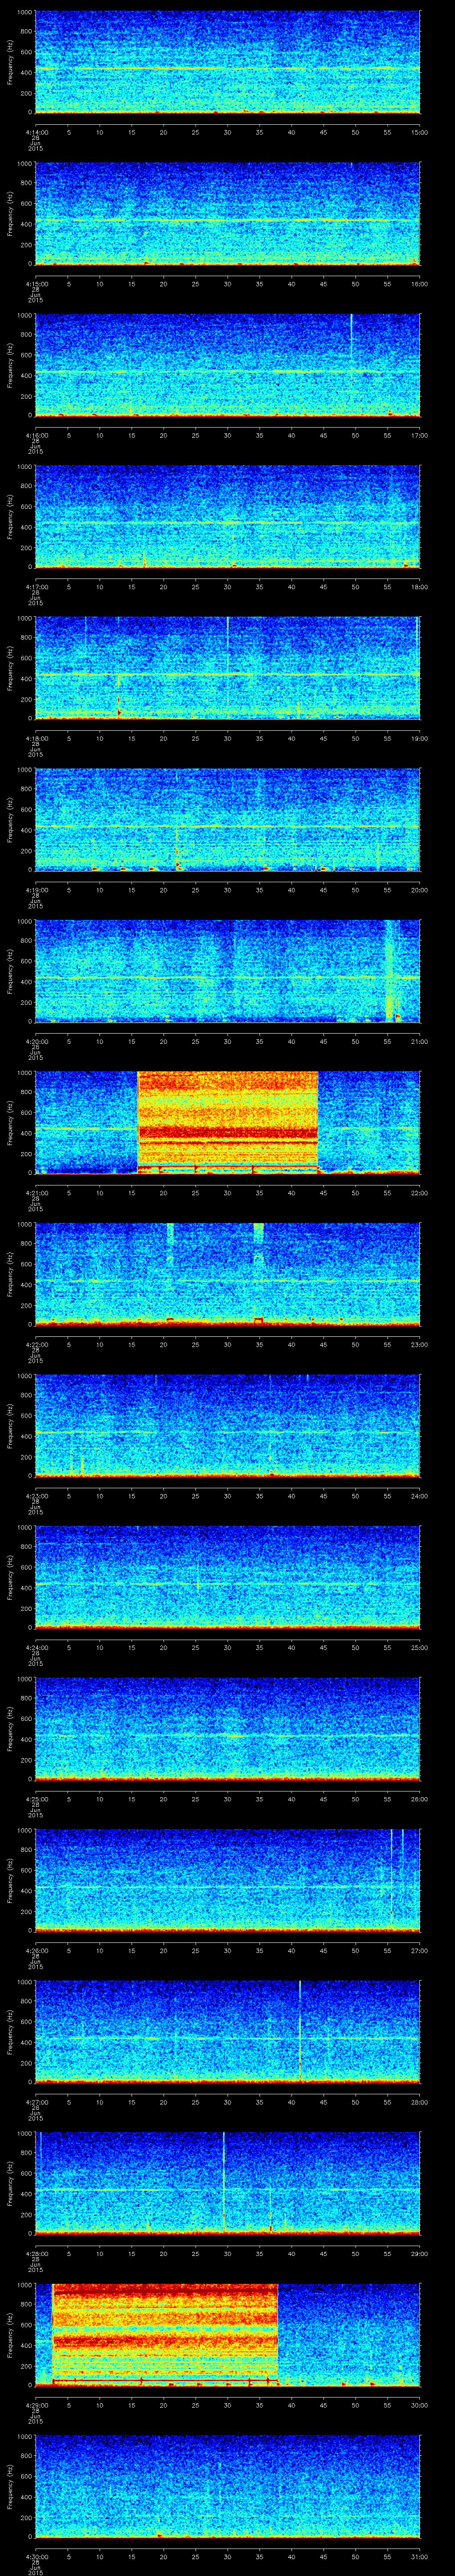Image resolution: width=455 pixels, height=2576 pixels.
Task: Select the loud broadband burst in 4:21 spectrogram
Action: pos(227,1122)
